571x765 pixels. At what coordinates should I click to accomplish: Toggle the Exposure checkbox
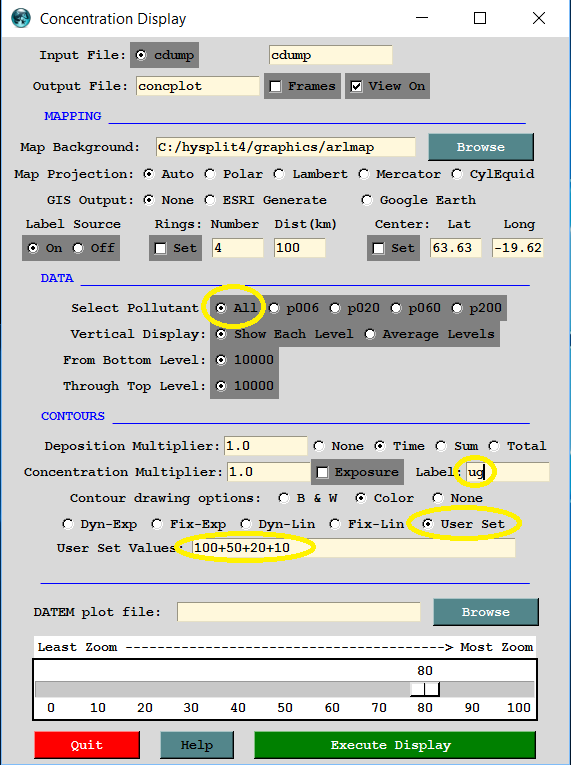[x=322, y=472]
